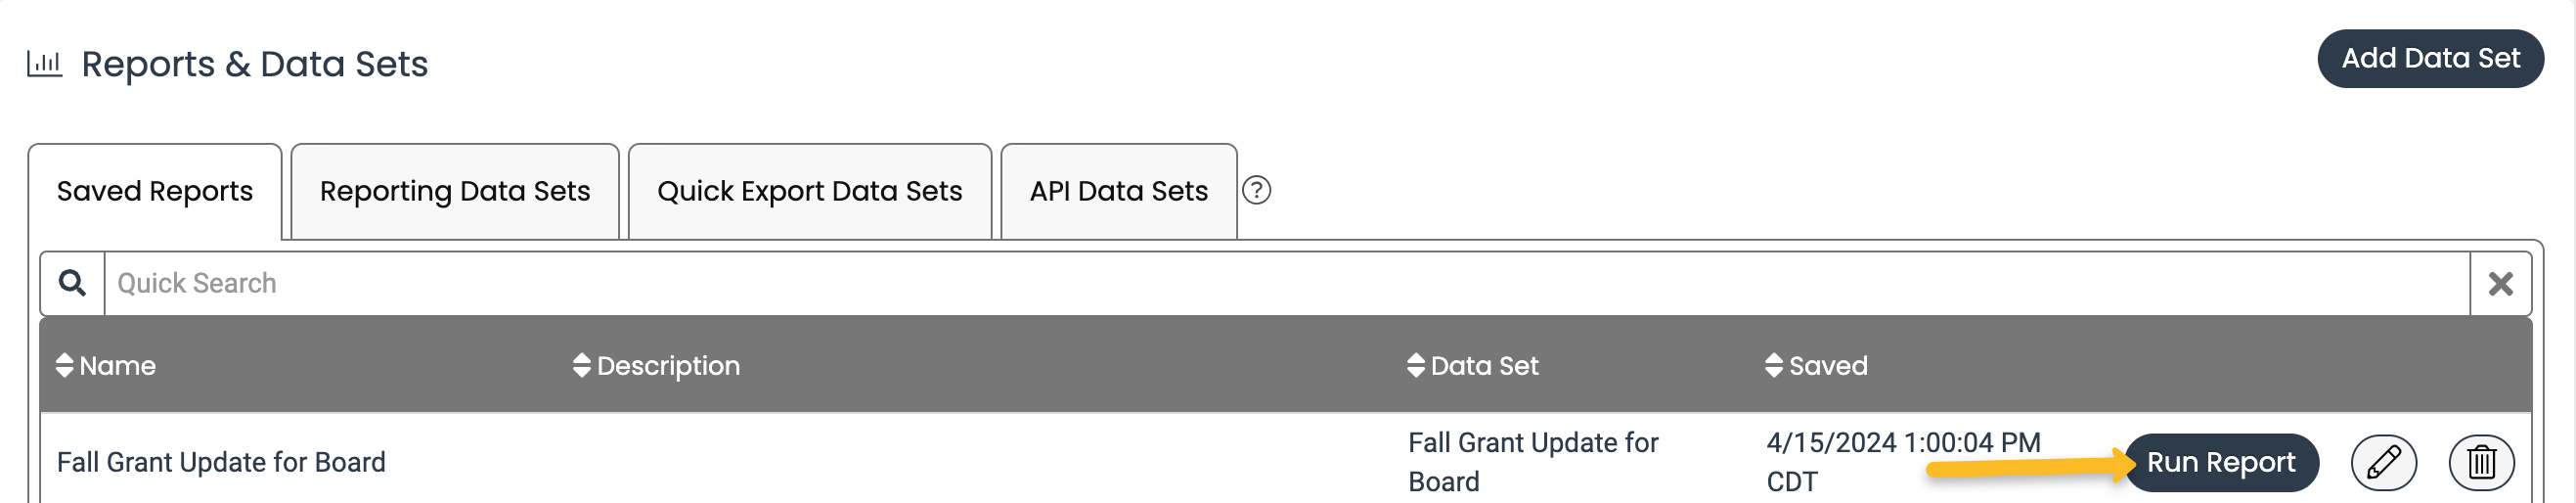
Task: Sort the table by Saved date column
Action: 1817,365
